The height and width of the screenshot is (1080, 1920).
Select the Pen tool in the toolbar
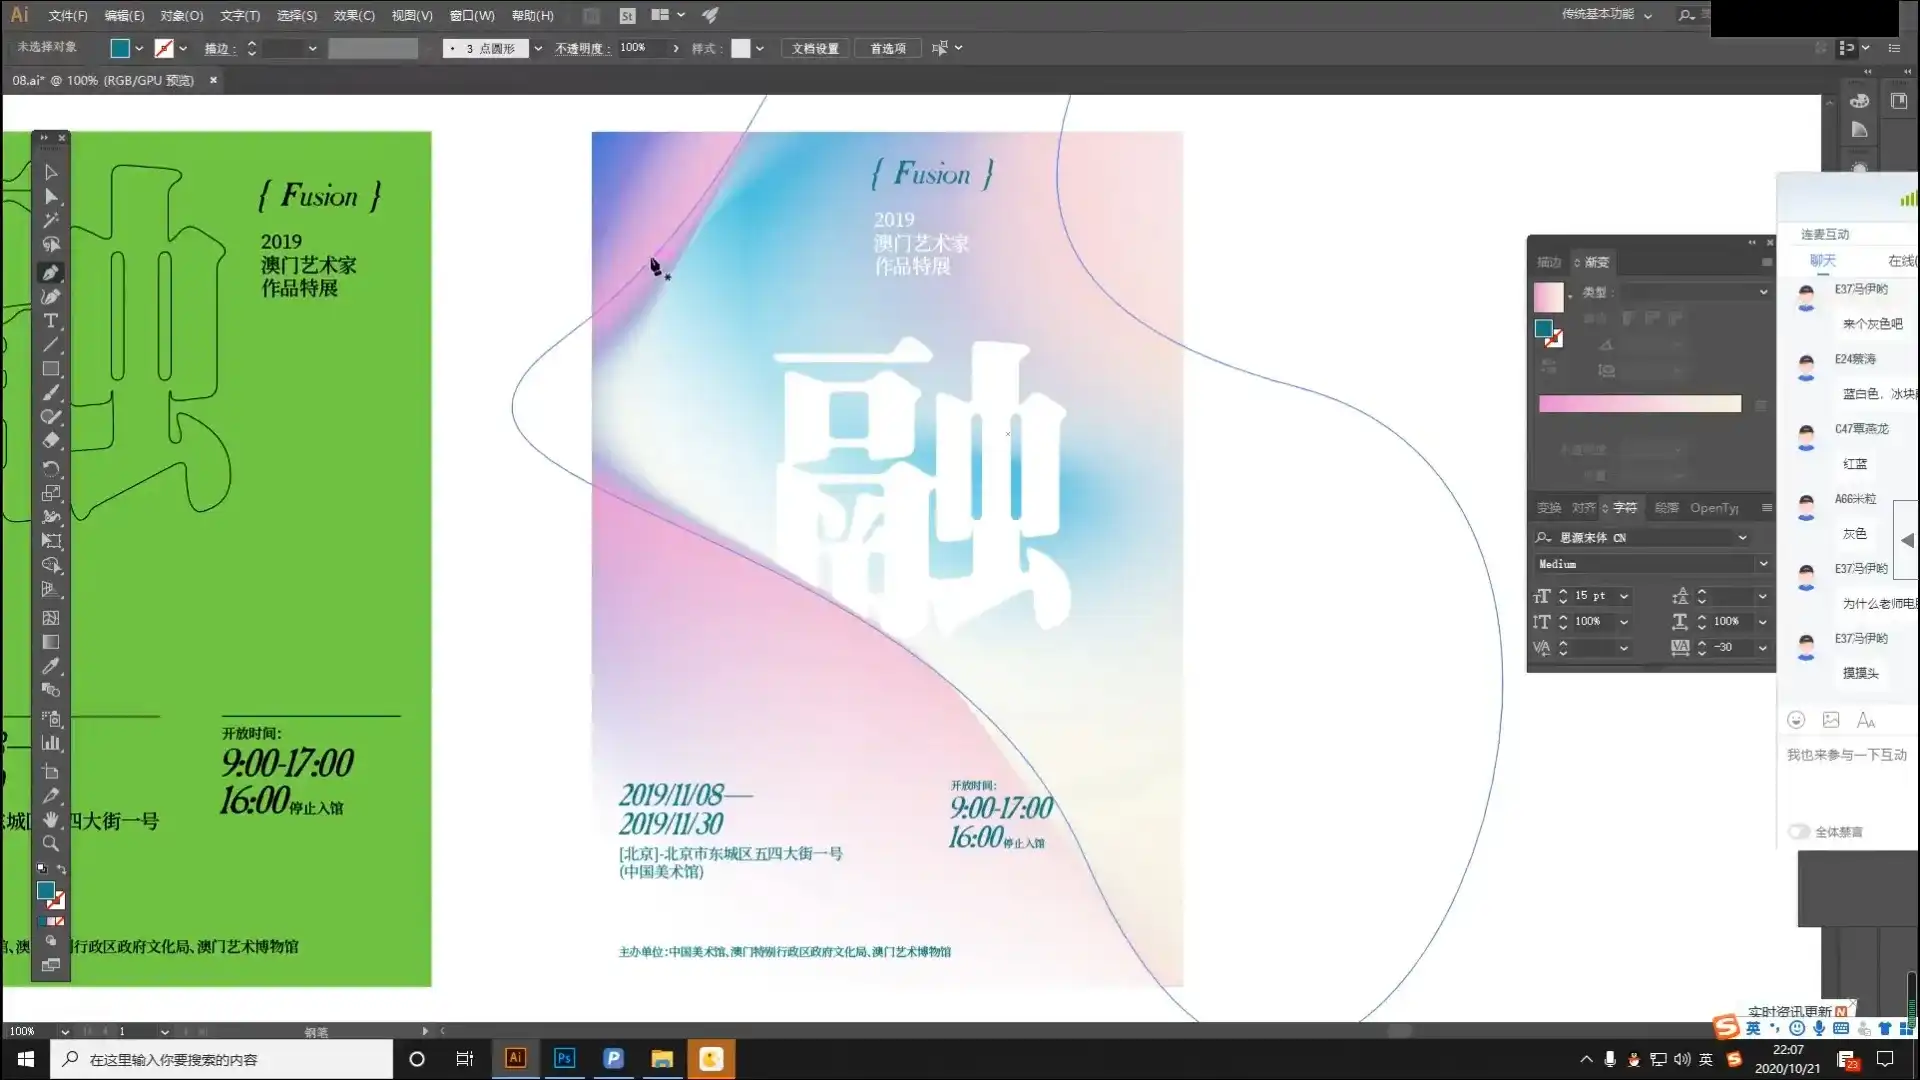click(51, 271)
